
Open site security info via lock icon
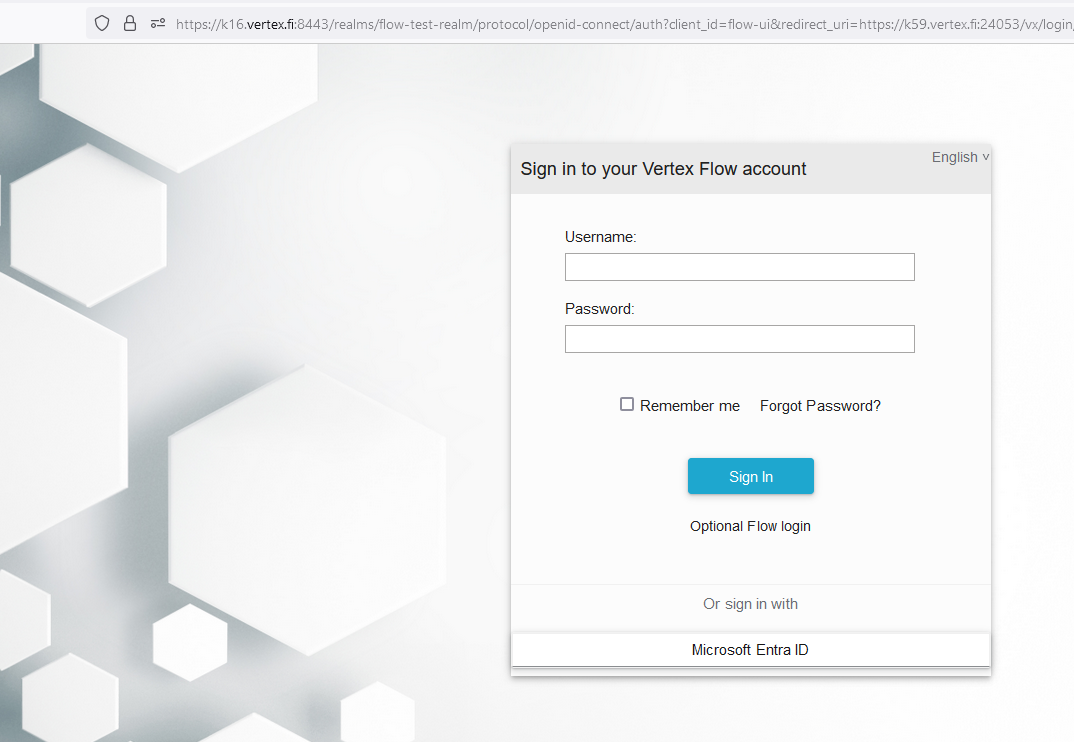coord(130,23)
